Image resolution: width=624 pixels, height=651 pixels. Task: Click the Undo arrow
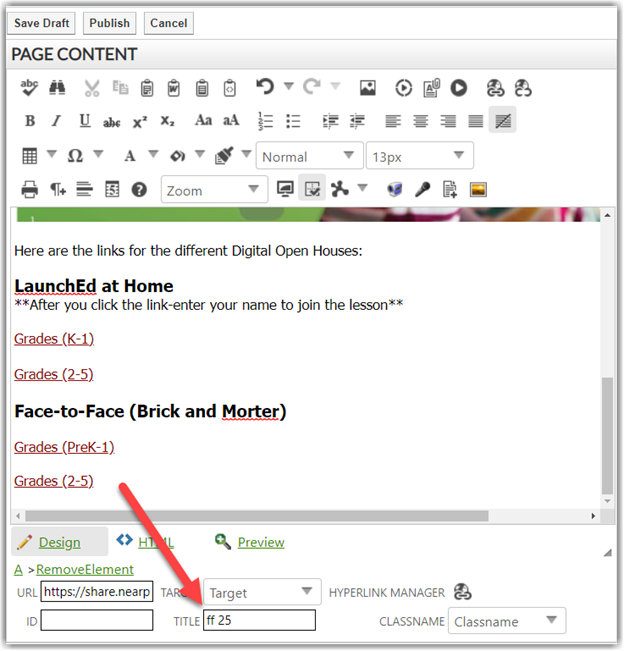pos(265,87)
